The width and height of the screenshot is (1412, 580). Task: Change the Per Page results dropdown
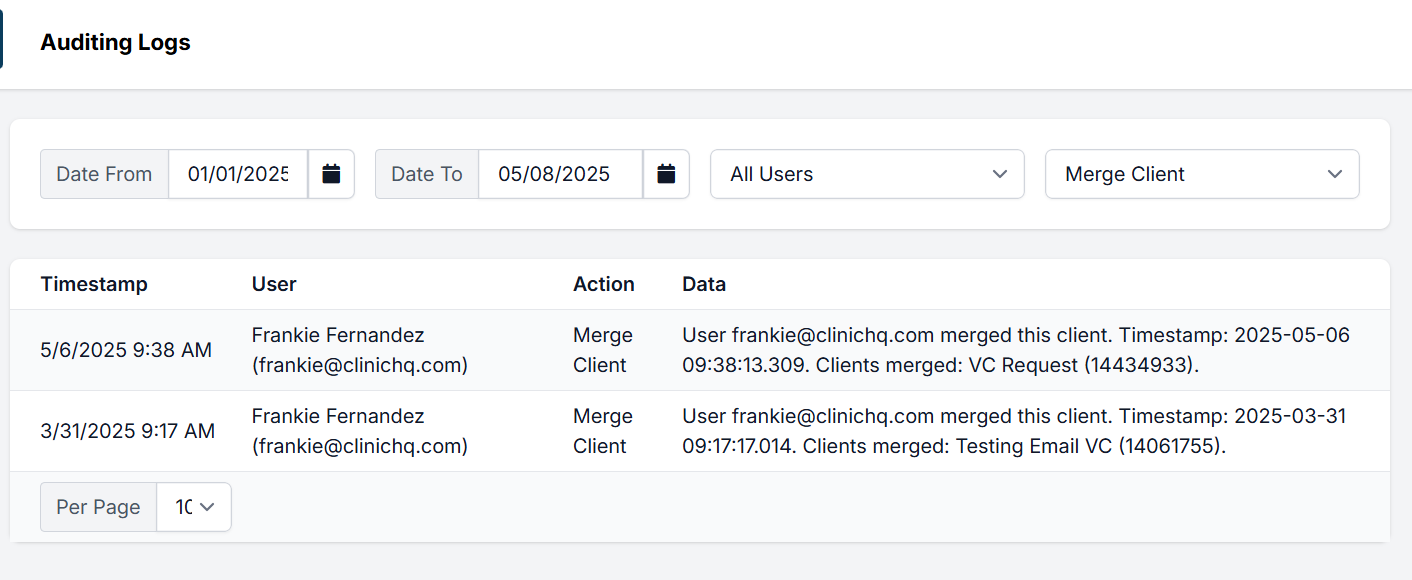[194, 507]
